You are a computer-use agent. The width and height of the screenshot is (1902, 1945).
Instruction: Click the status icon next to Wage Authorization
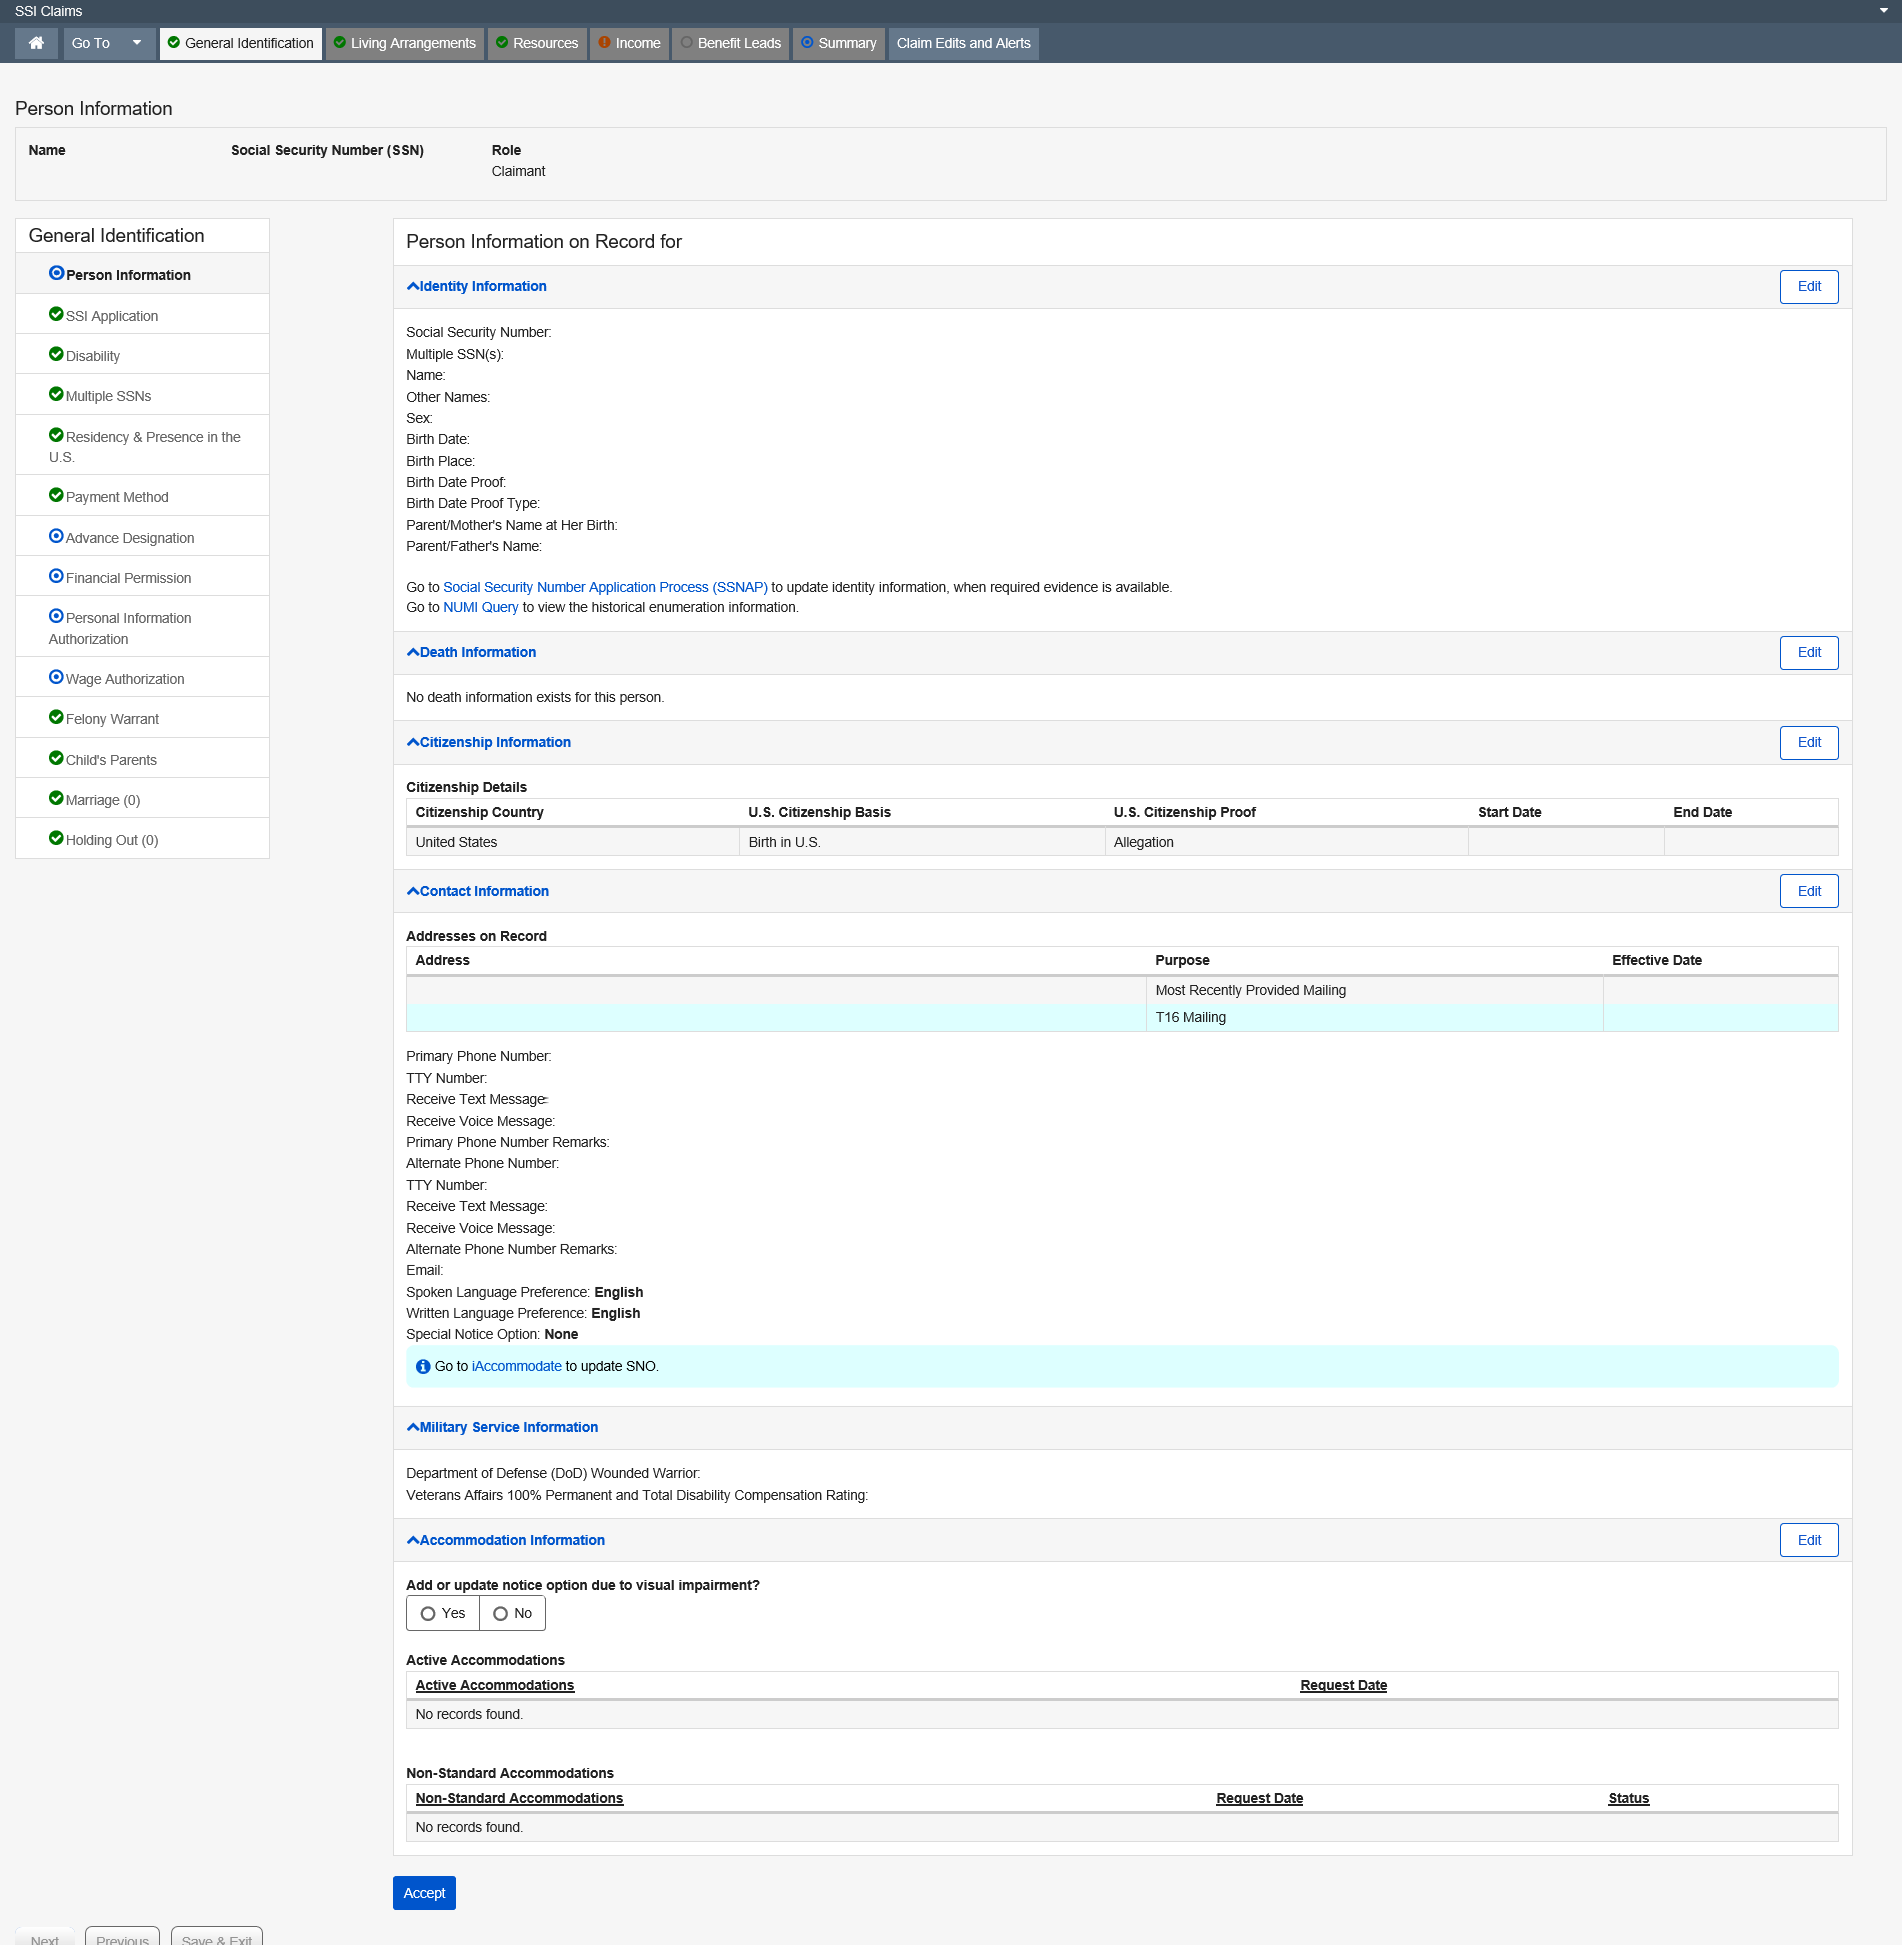pyautogui.click(x=56, y=678)
